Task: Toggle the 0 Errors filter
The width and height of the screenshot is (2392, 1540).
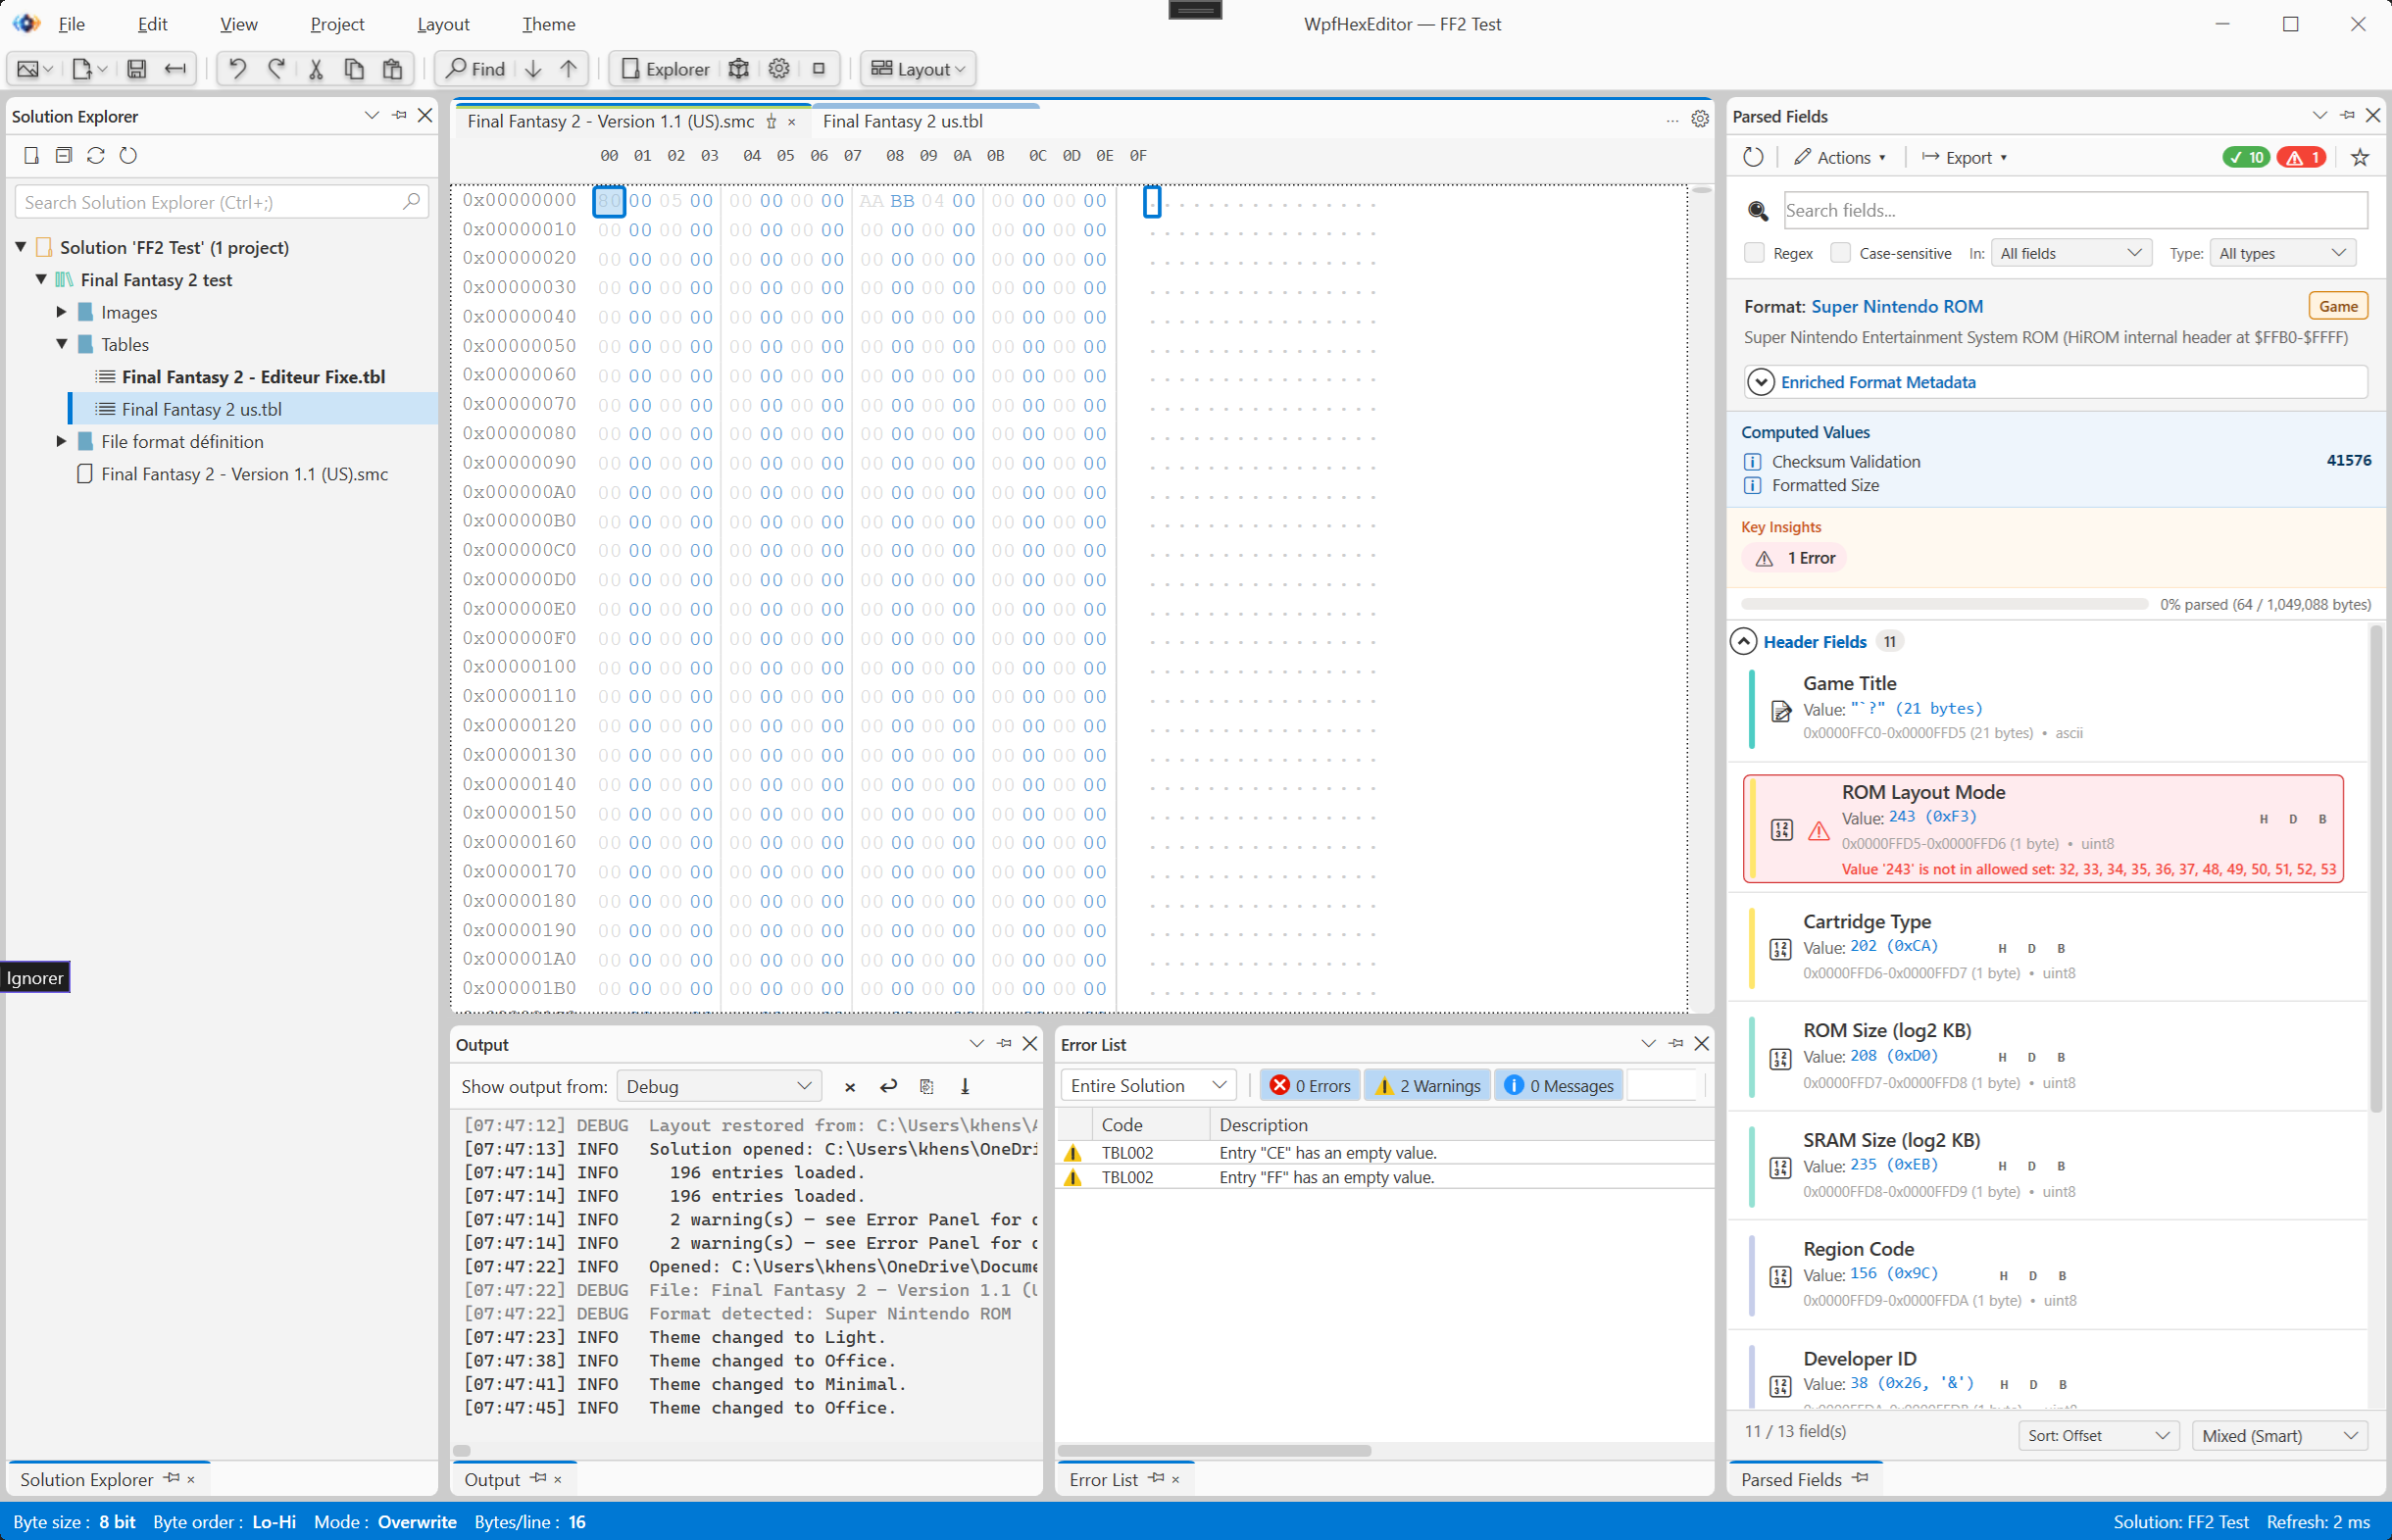Action: click(x=1310, y=1086)
